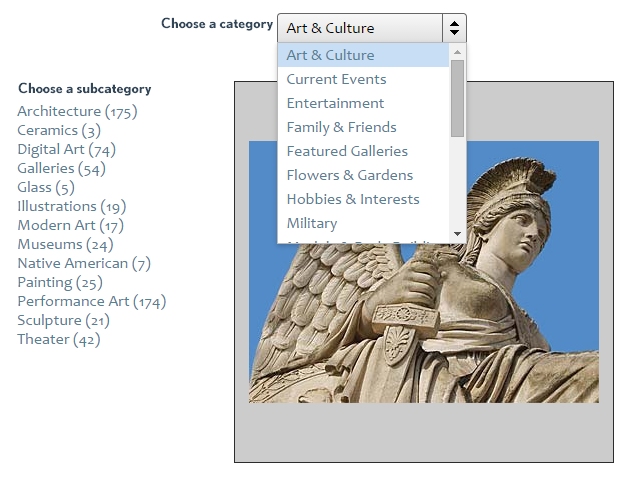Pick Family & Friends category option
Viewport: 626px width, 478px height.
pos(363,127)
